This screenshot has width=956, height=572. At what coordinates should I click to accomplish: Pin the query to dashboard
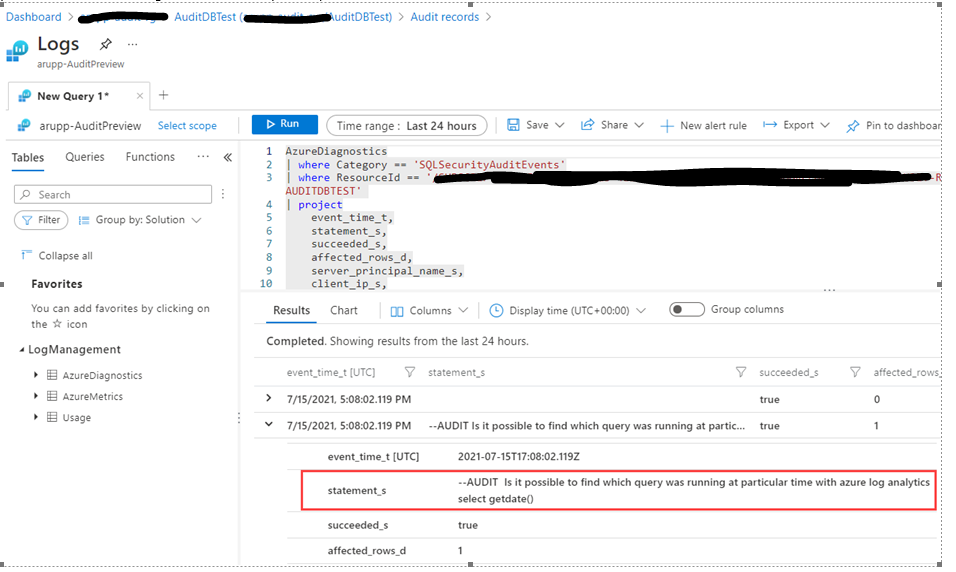tap(894, 126)
